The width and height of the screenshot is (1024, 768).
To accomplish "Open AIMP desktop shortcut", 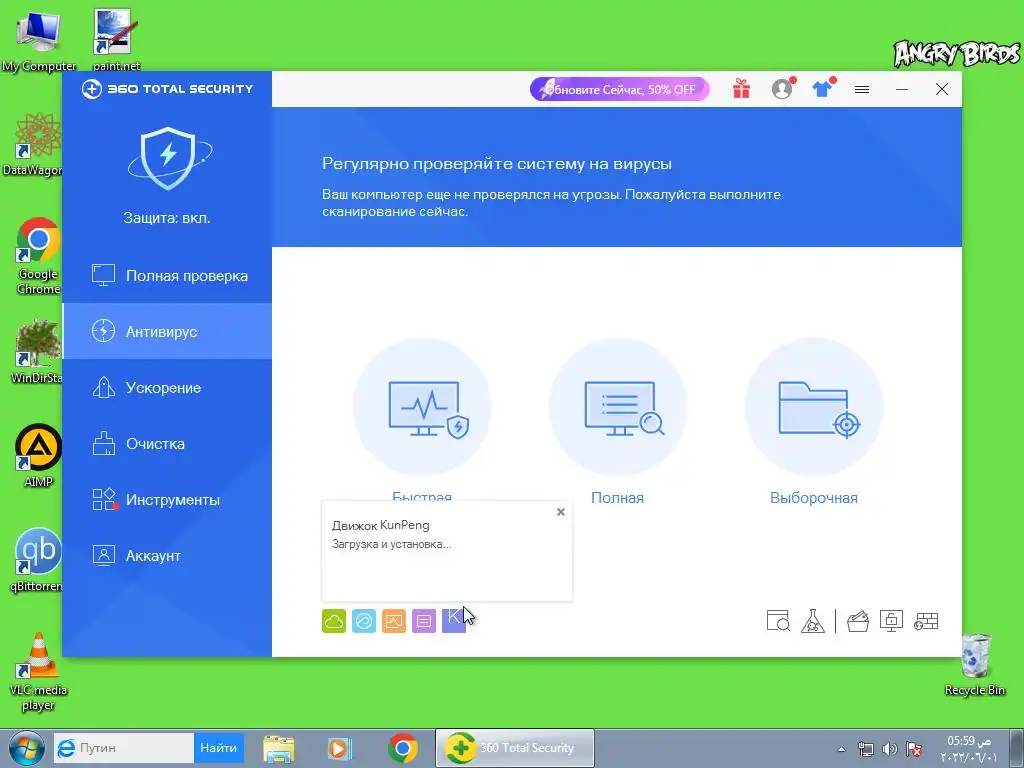I will tap(38, 456).
